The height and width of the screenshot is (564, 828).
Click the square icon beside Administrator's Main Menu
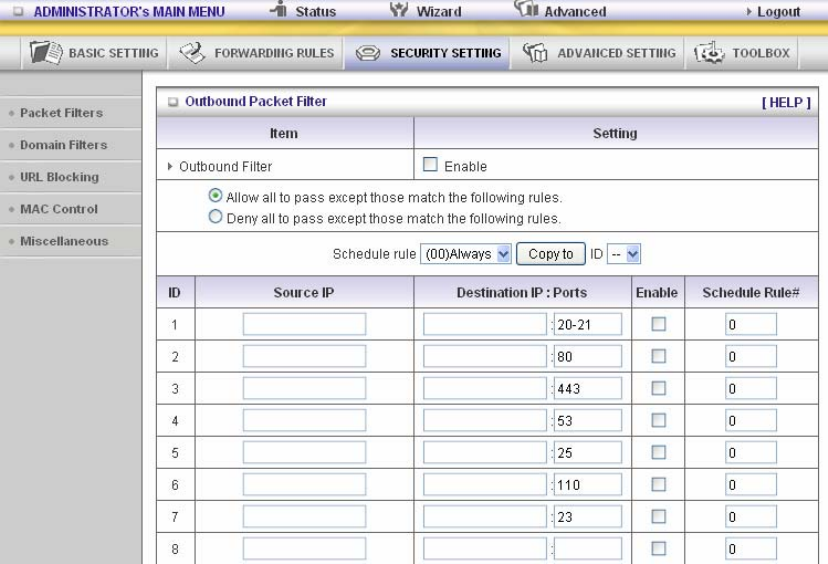18,11
